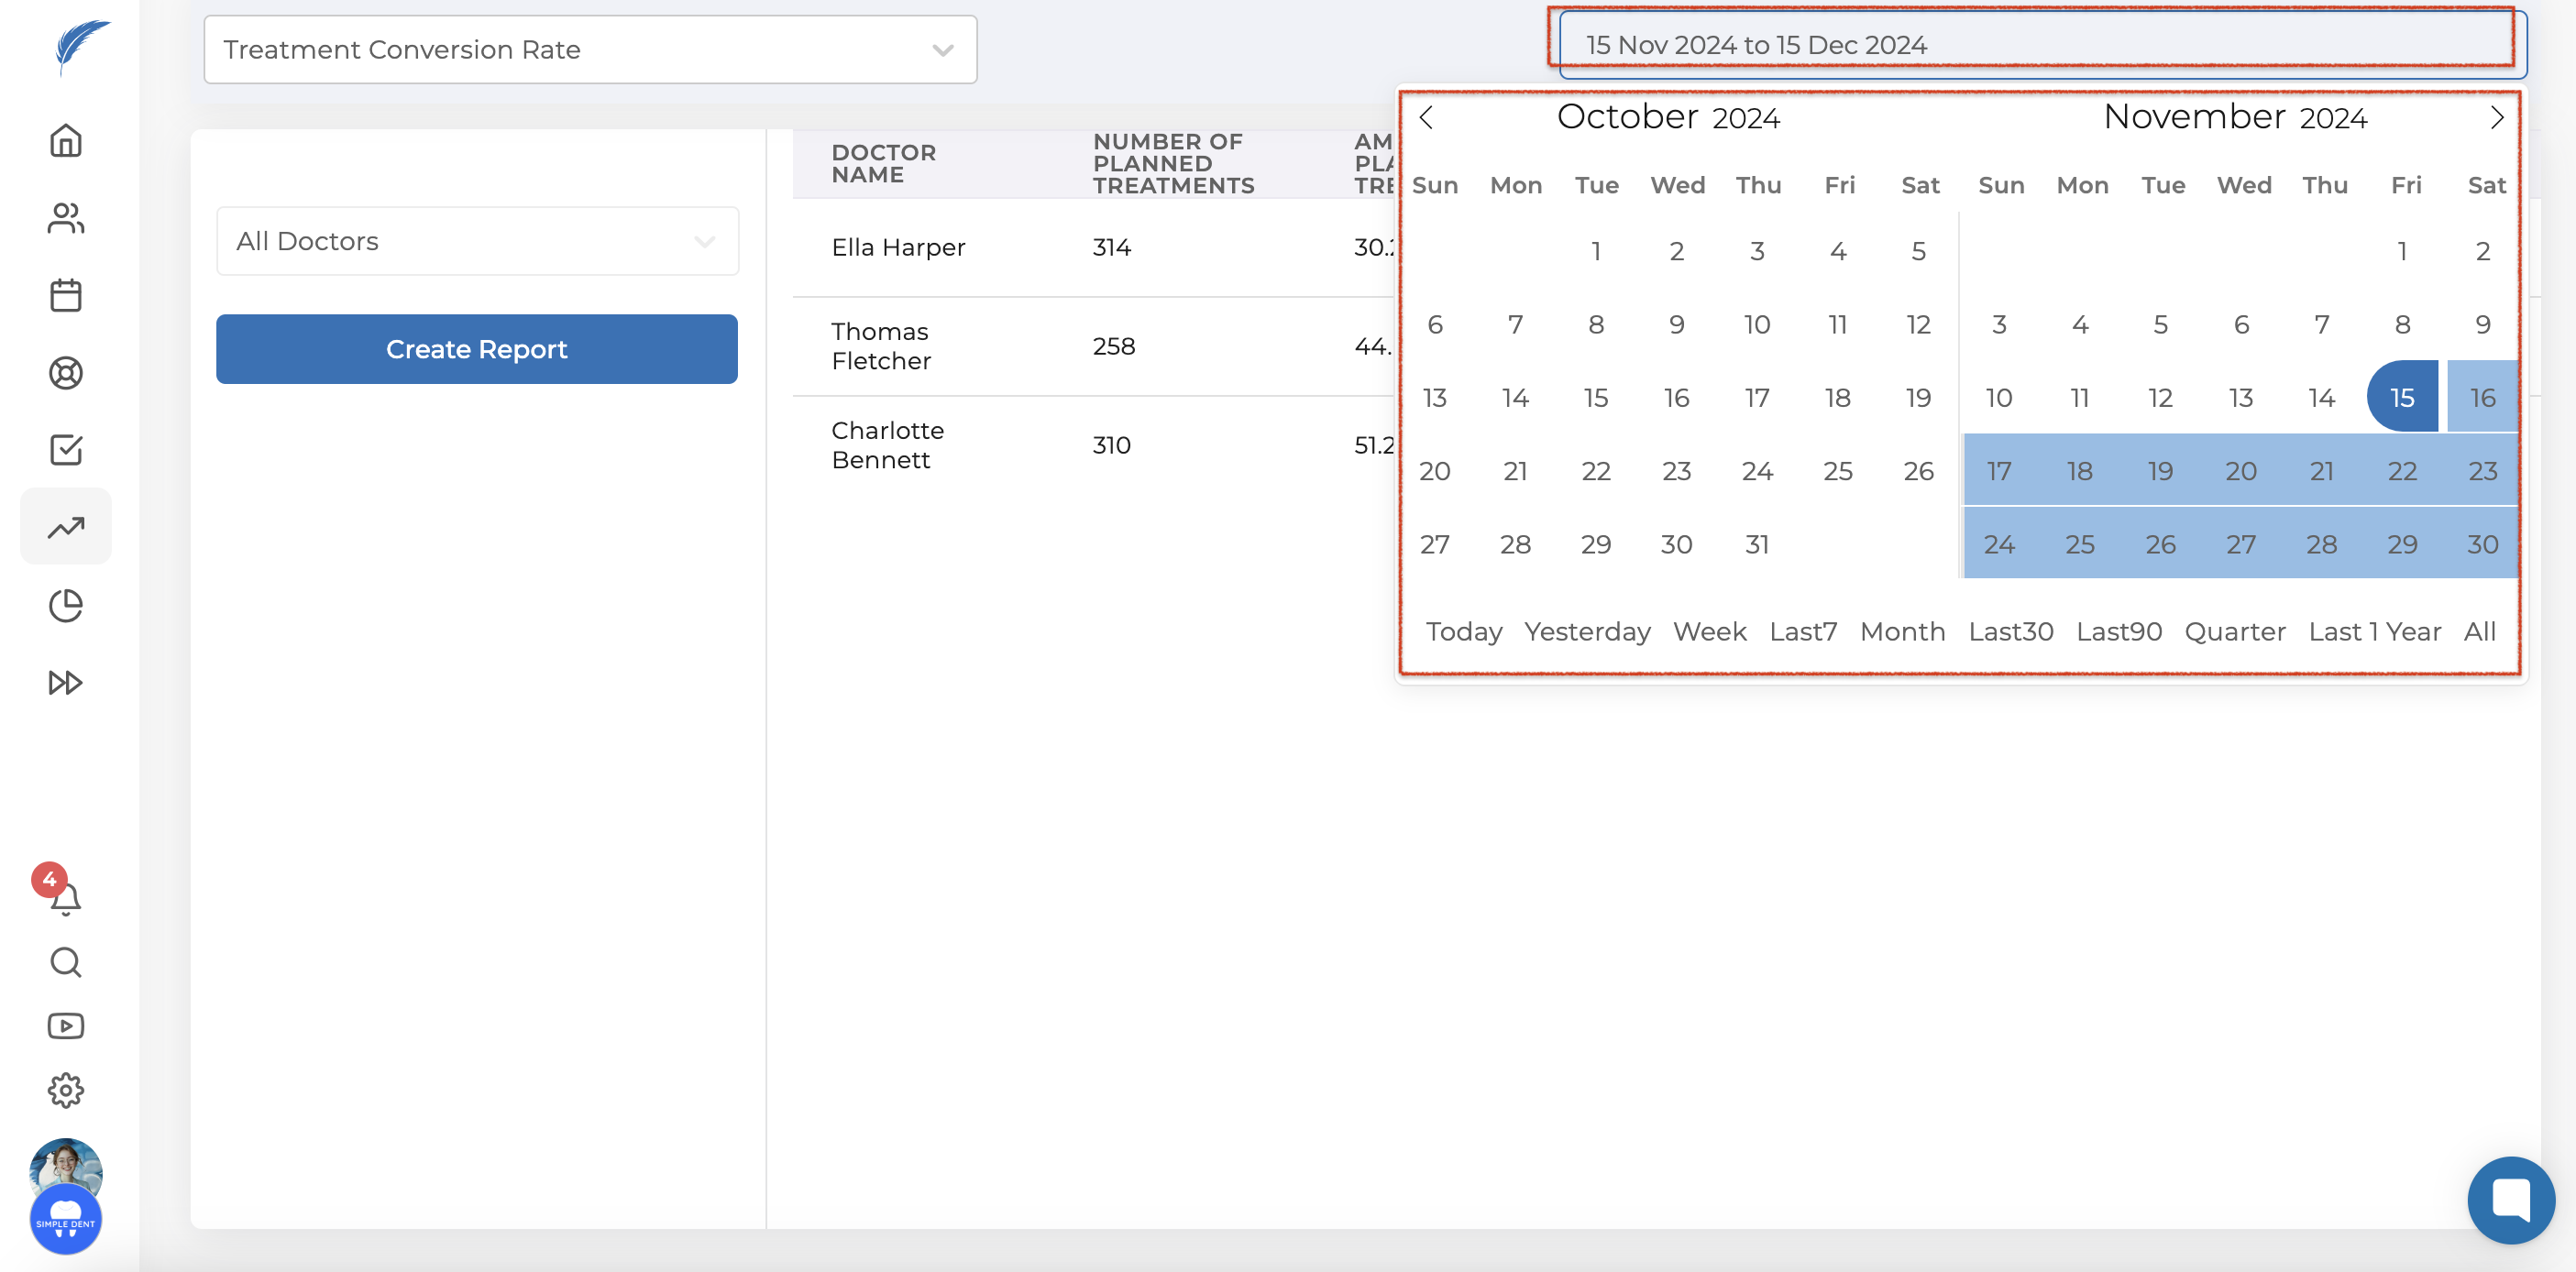Go to next month in calendar
2576x1272 pixels.
click(2497, 118)
